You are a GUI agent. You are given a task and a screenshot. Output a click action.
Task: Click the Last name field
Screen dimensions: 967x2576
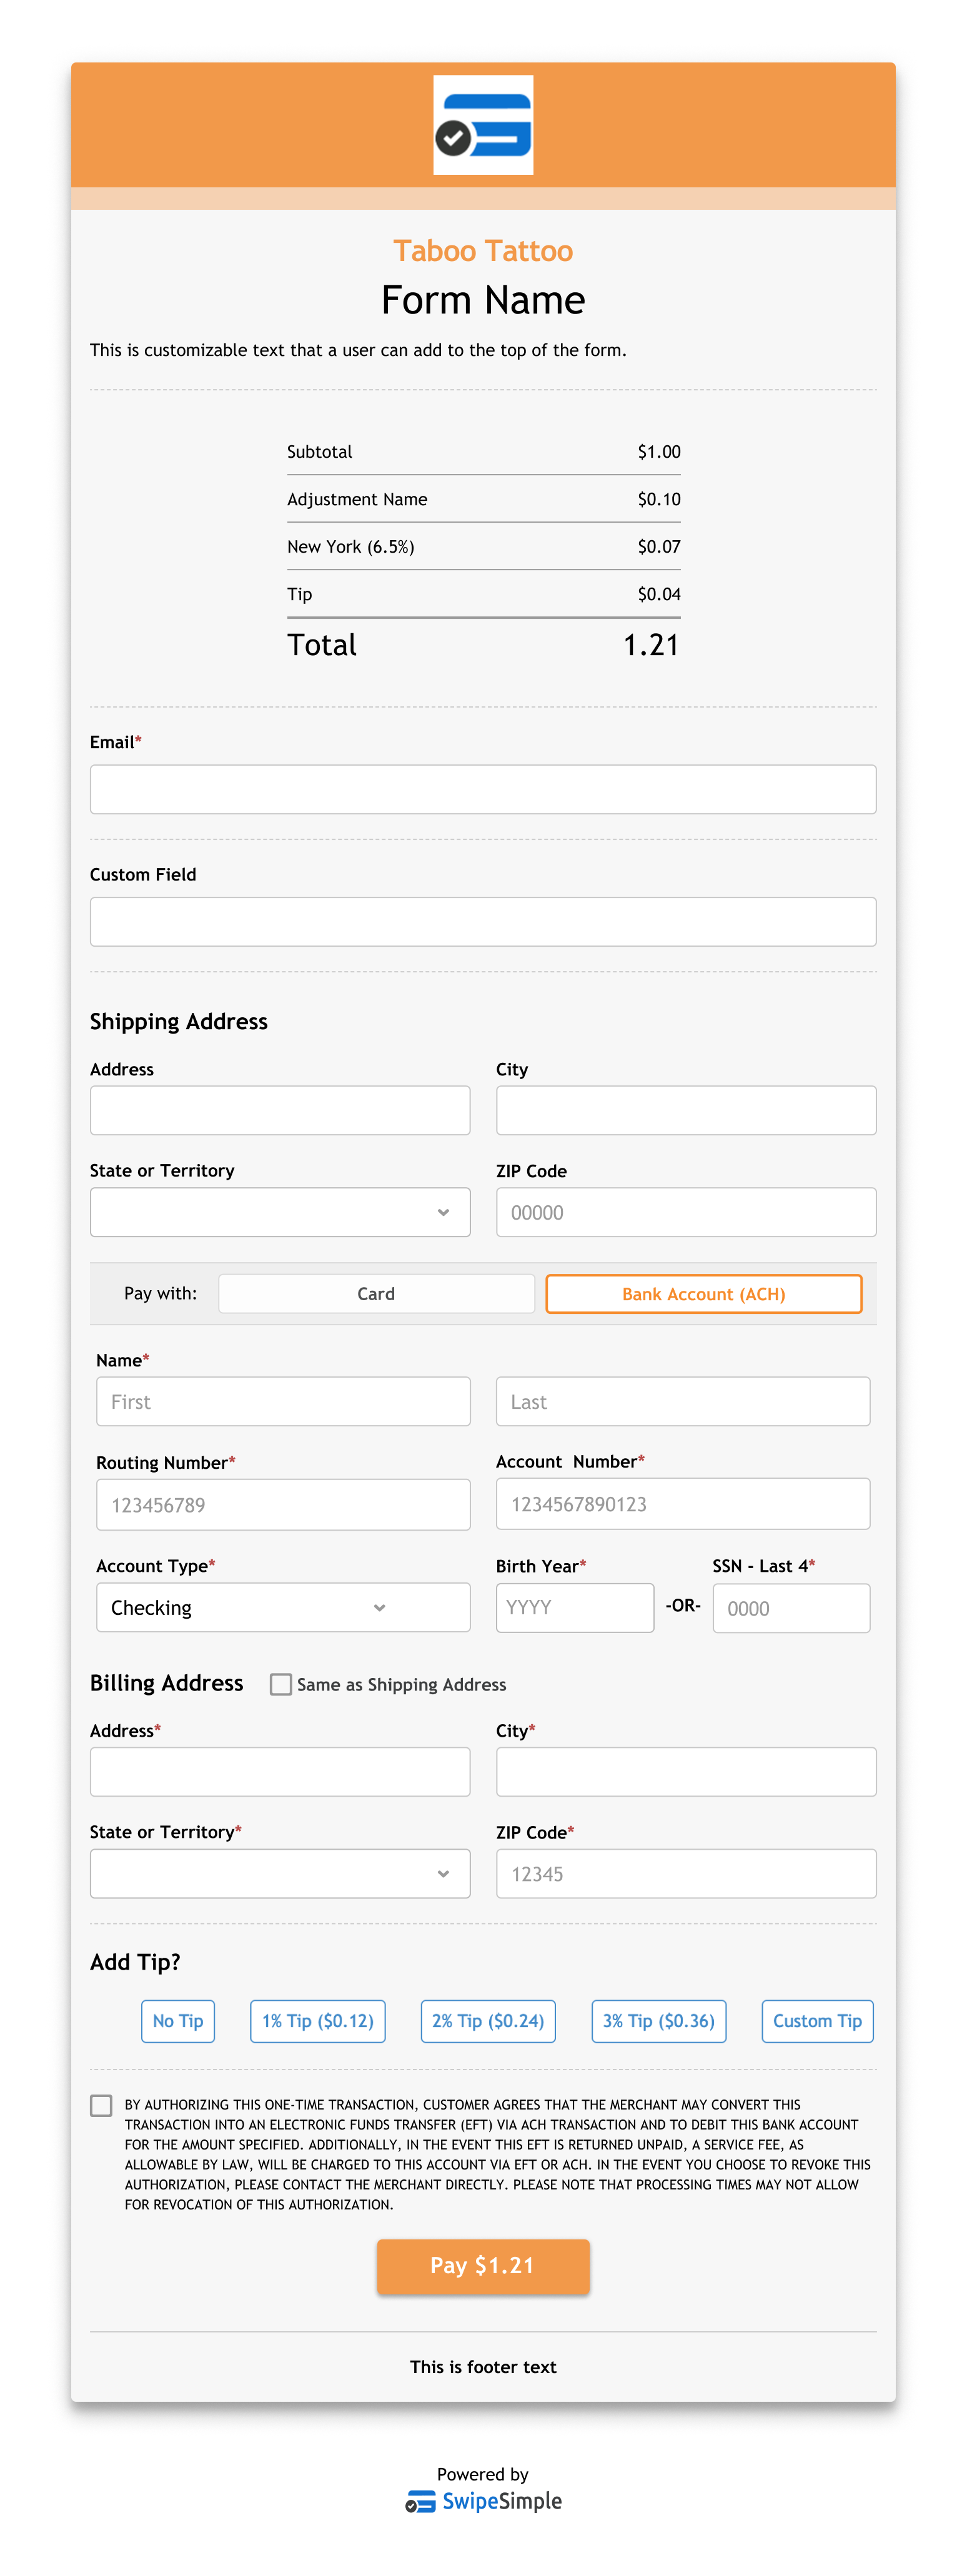(x=683, y=1402)
